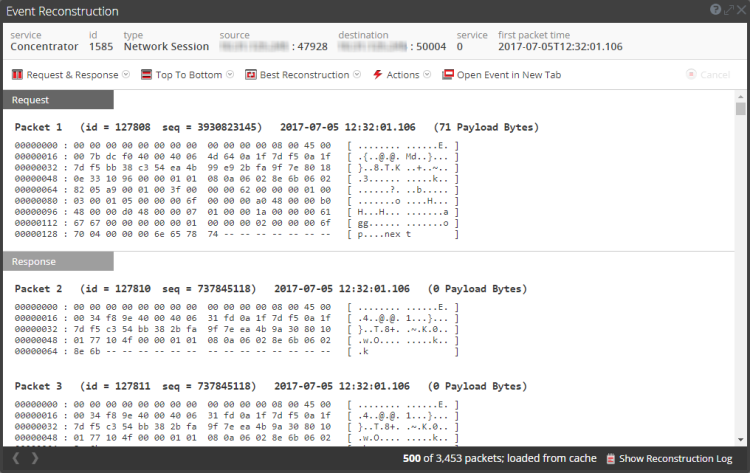This screenshot has width=750, height=473.
Task: Go to previous packet page arrow
Action: click(x=13, y=459)
